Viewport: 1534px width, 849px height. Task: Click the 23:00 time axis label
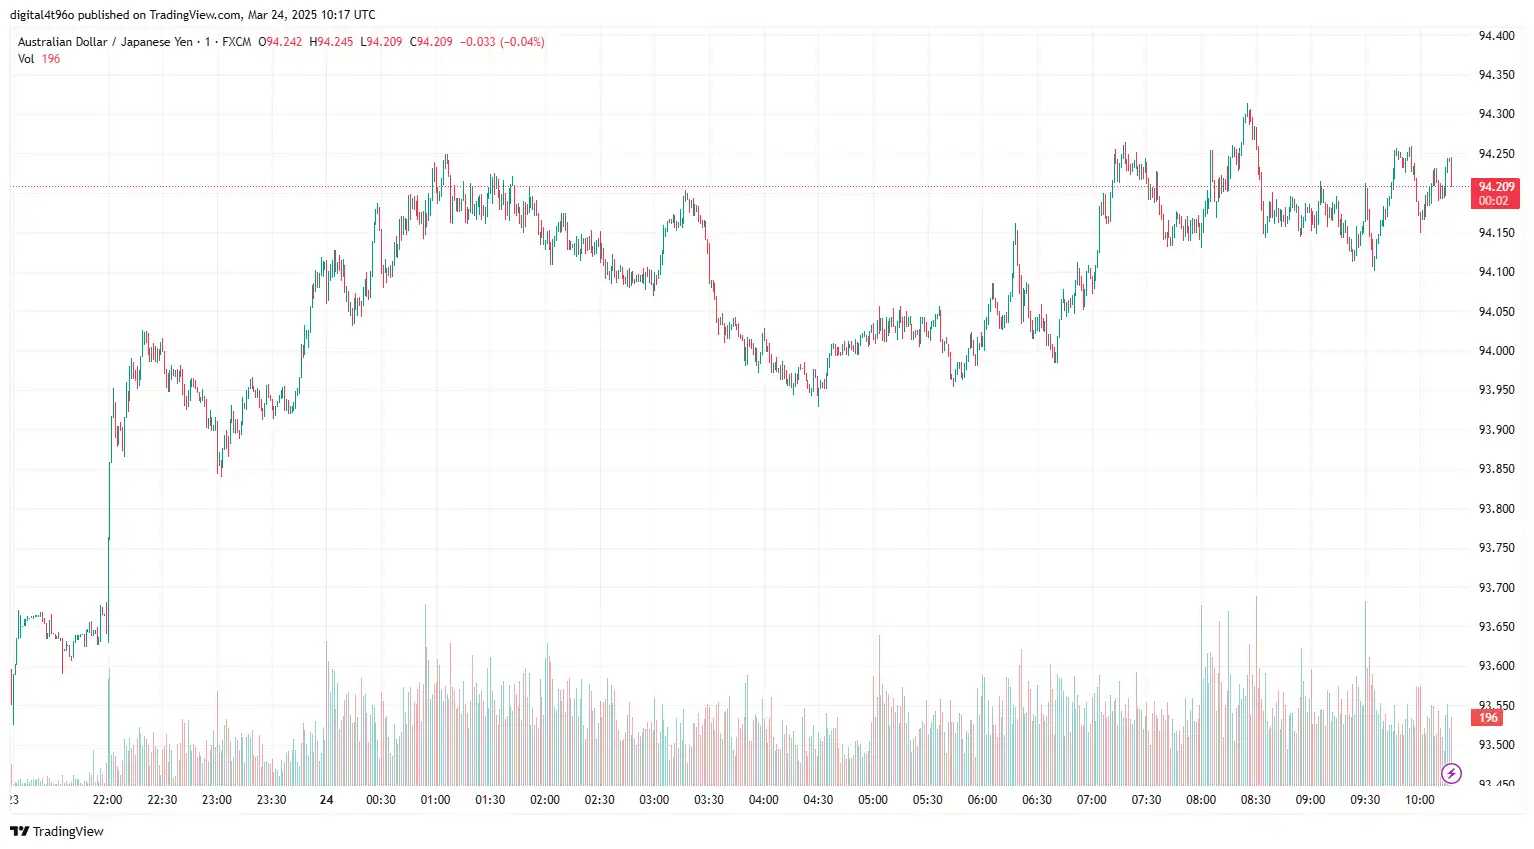click(217, 800)
